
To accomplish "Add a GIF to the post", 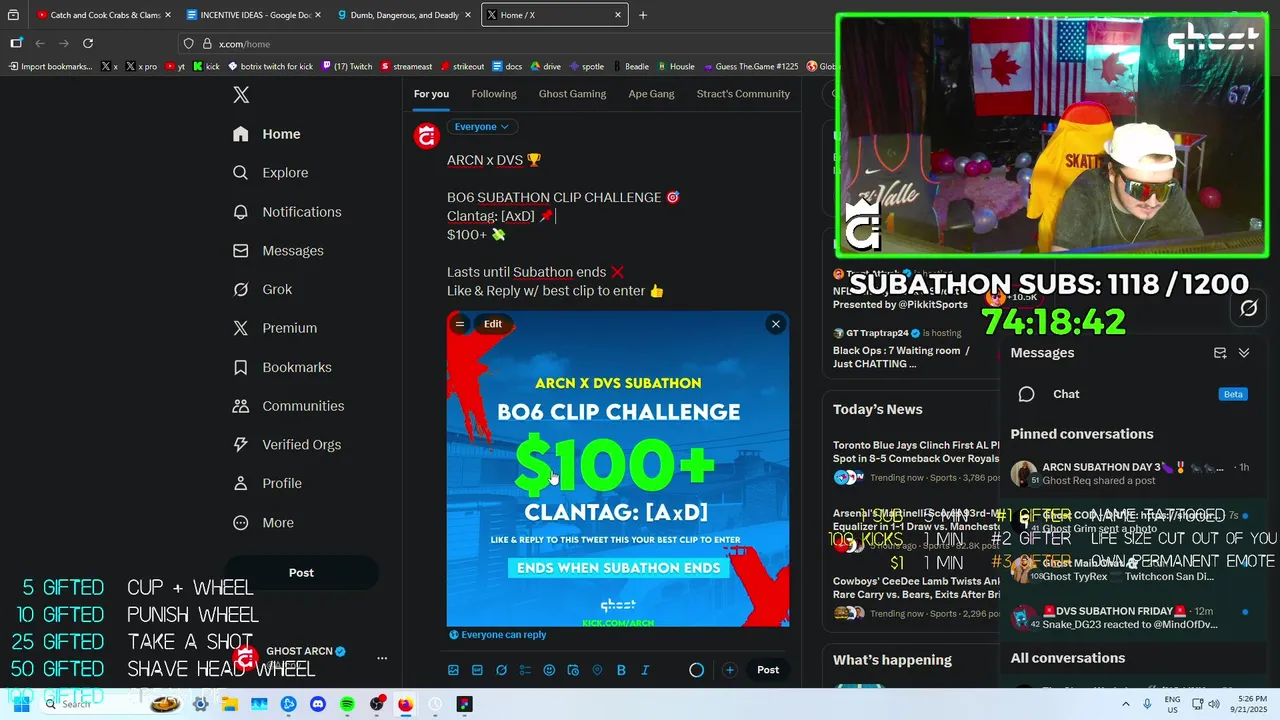I will point(477,670).
